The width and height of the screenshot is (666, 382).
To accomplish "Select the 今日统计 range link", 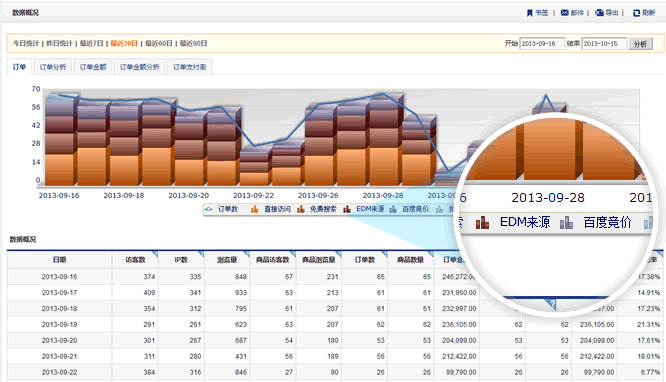I will [x=25, y=43].
